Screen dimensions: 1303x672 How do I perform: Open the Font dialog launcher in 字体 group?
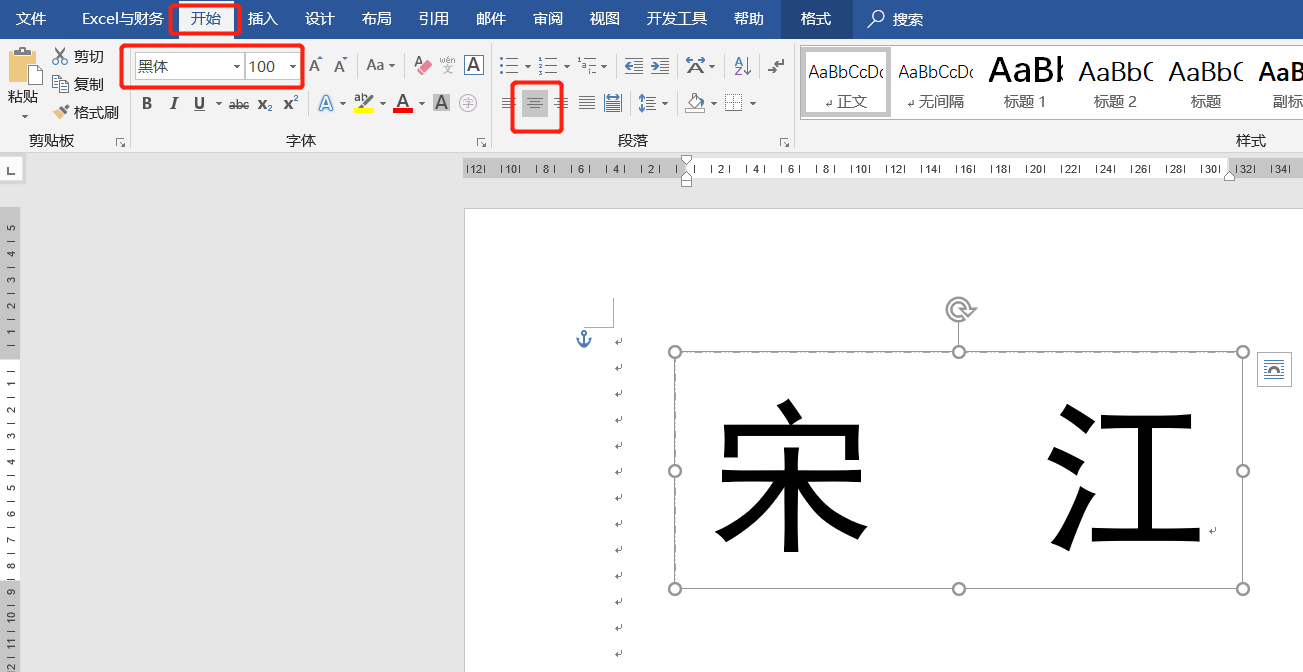click(481, 143)
